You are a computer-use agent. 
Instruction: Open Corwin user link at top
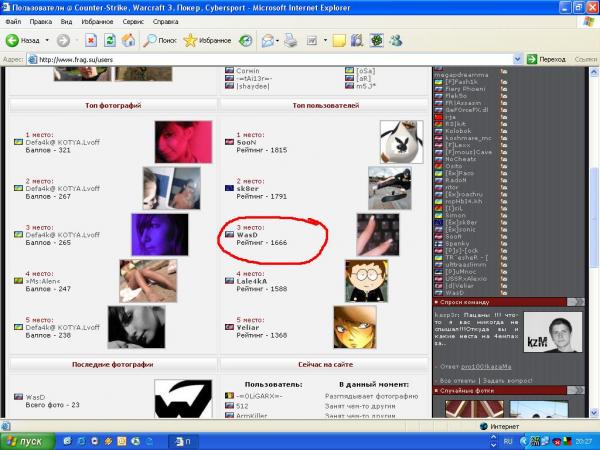click(248, 71)
